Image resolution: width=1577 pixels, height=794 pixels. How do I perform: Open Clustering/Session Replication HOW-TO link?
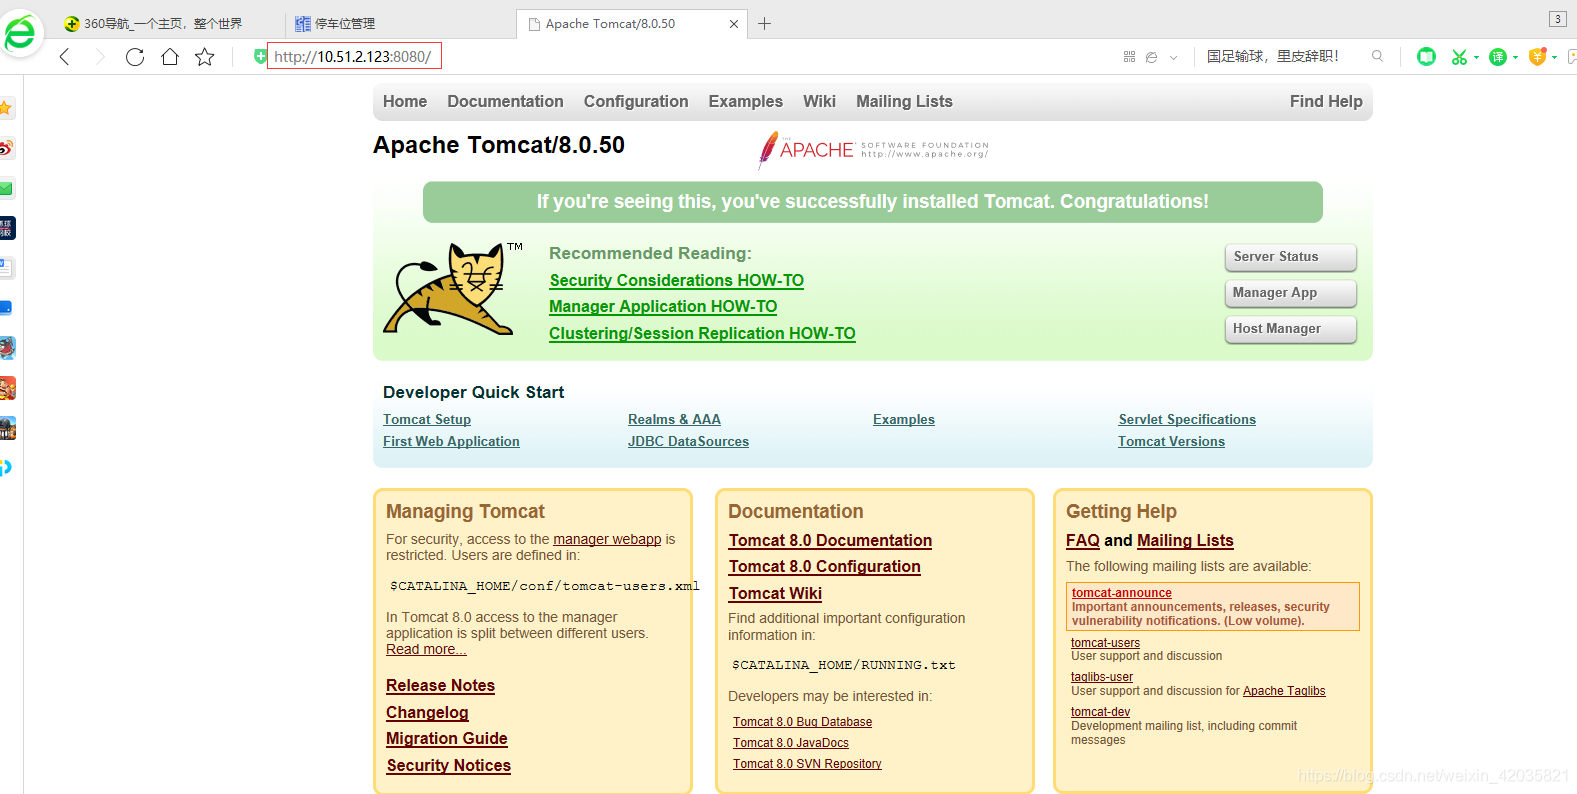[x=702, y=334]
